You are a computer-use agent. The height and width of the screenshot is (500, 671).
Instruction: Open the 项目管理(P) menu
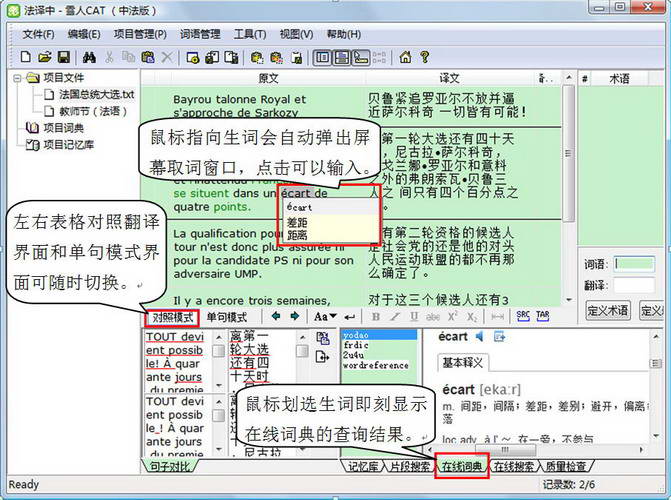click(141, 34)
